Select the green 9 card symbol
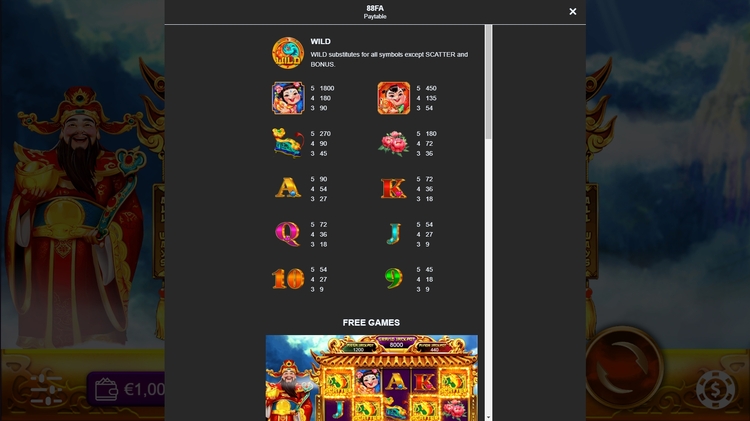The height and width of the screenshot is (421, 750). (394, 278)
